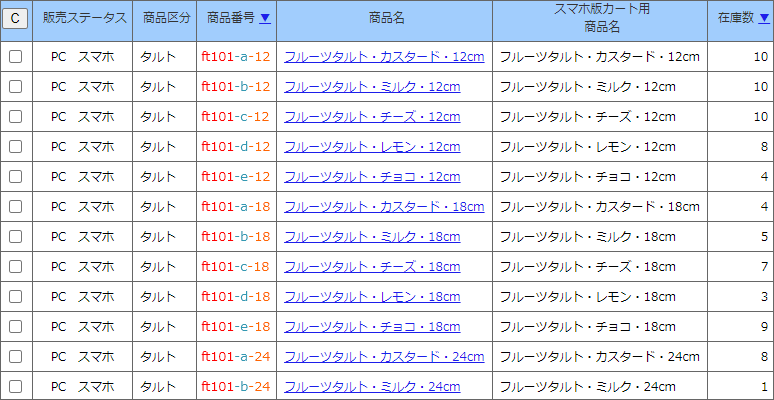Open link フルーツタルト・カスタード・24cm
Image resolution: width=774 pixels, height=400 pixels.
pyautogui.click(x=384, y=356)
